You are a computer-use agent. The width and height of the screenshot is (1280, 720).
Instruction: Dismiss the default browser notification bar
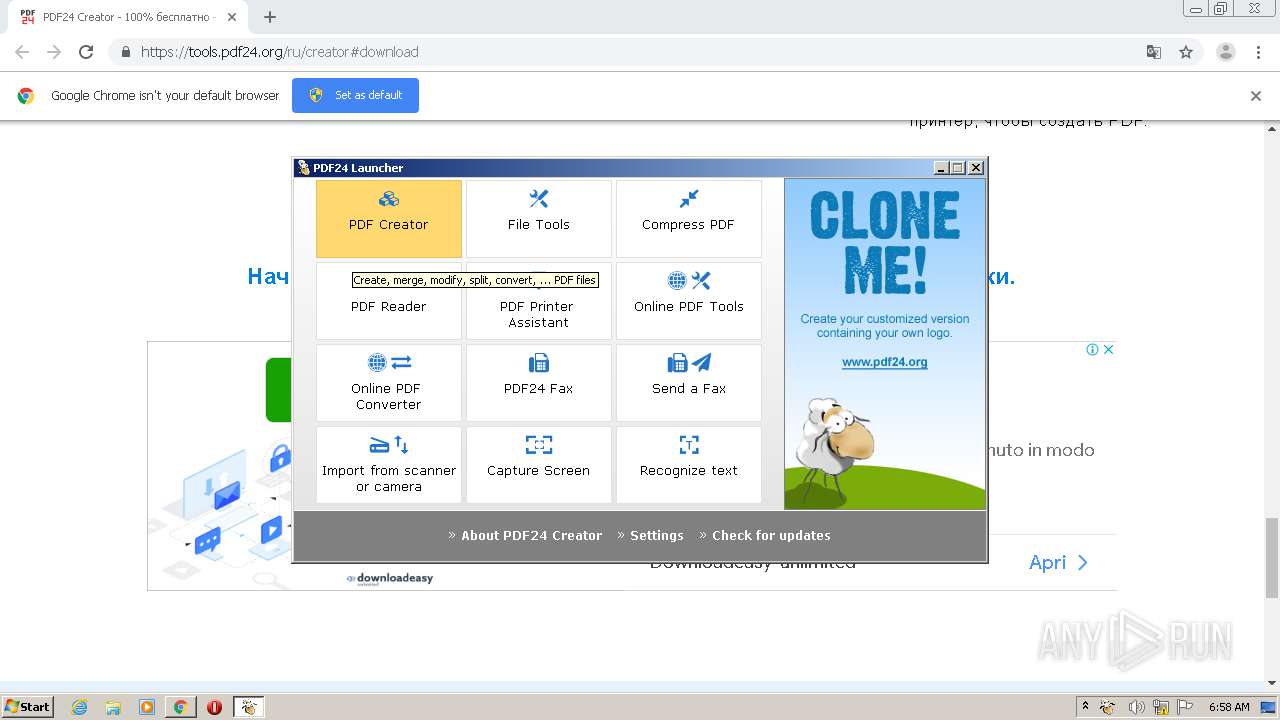tap(1256, 96)
